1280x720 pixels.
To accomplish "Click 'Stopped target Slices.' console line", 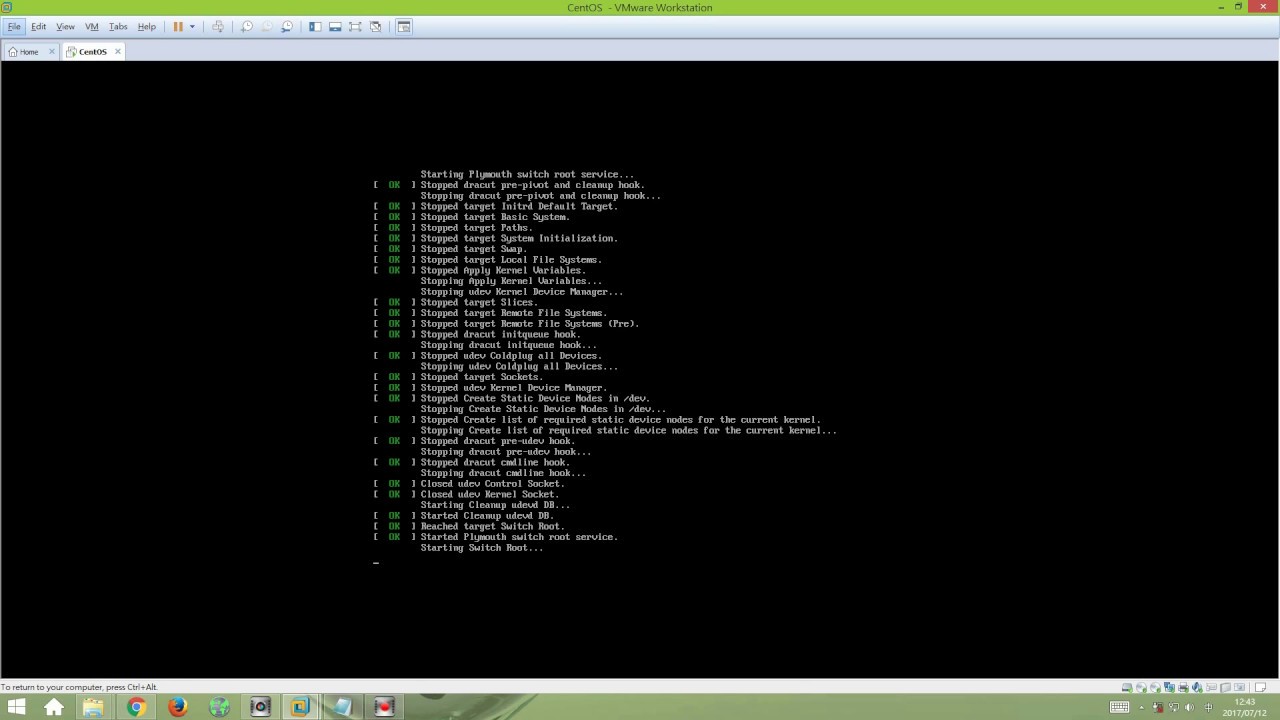I will point(479,302).
